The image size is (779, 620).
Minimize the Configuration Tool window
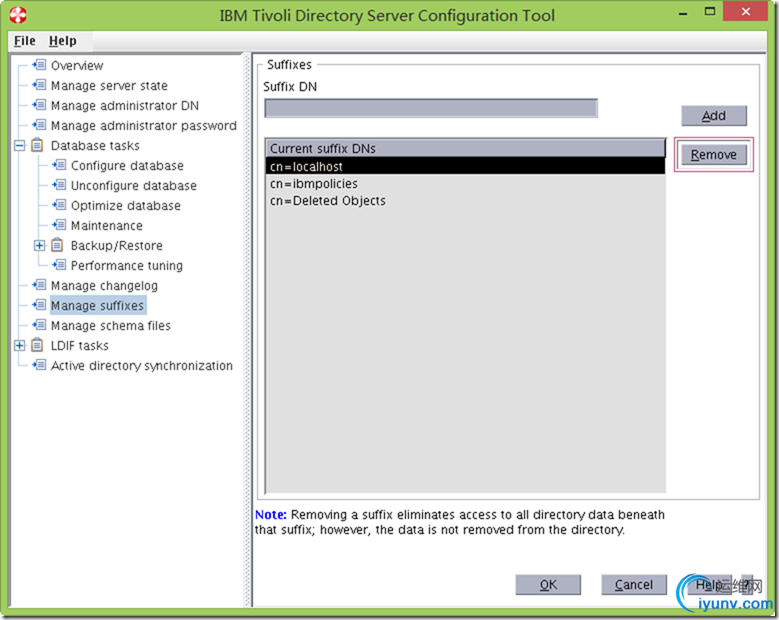pos(683,12)
